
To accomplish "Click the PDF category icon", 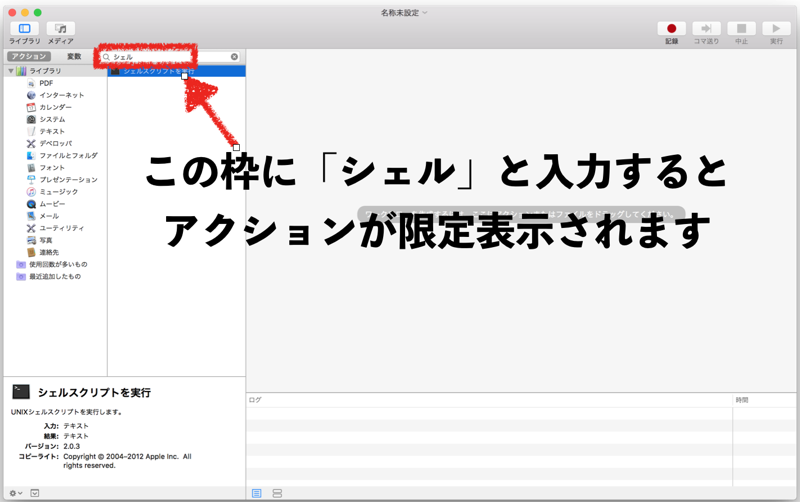I will [31, 83].
